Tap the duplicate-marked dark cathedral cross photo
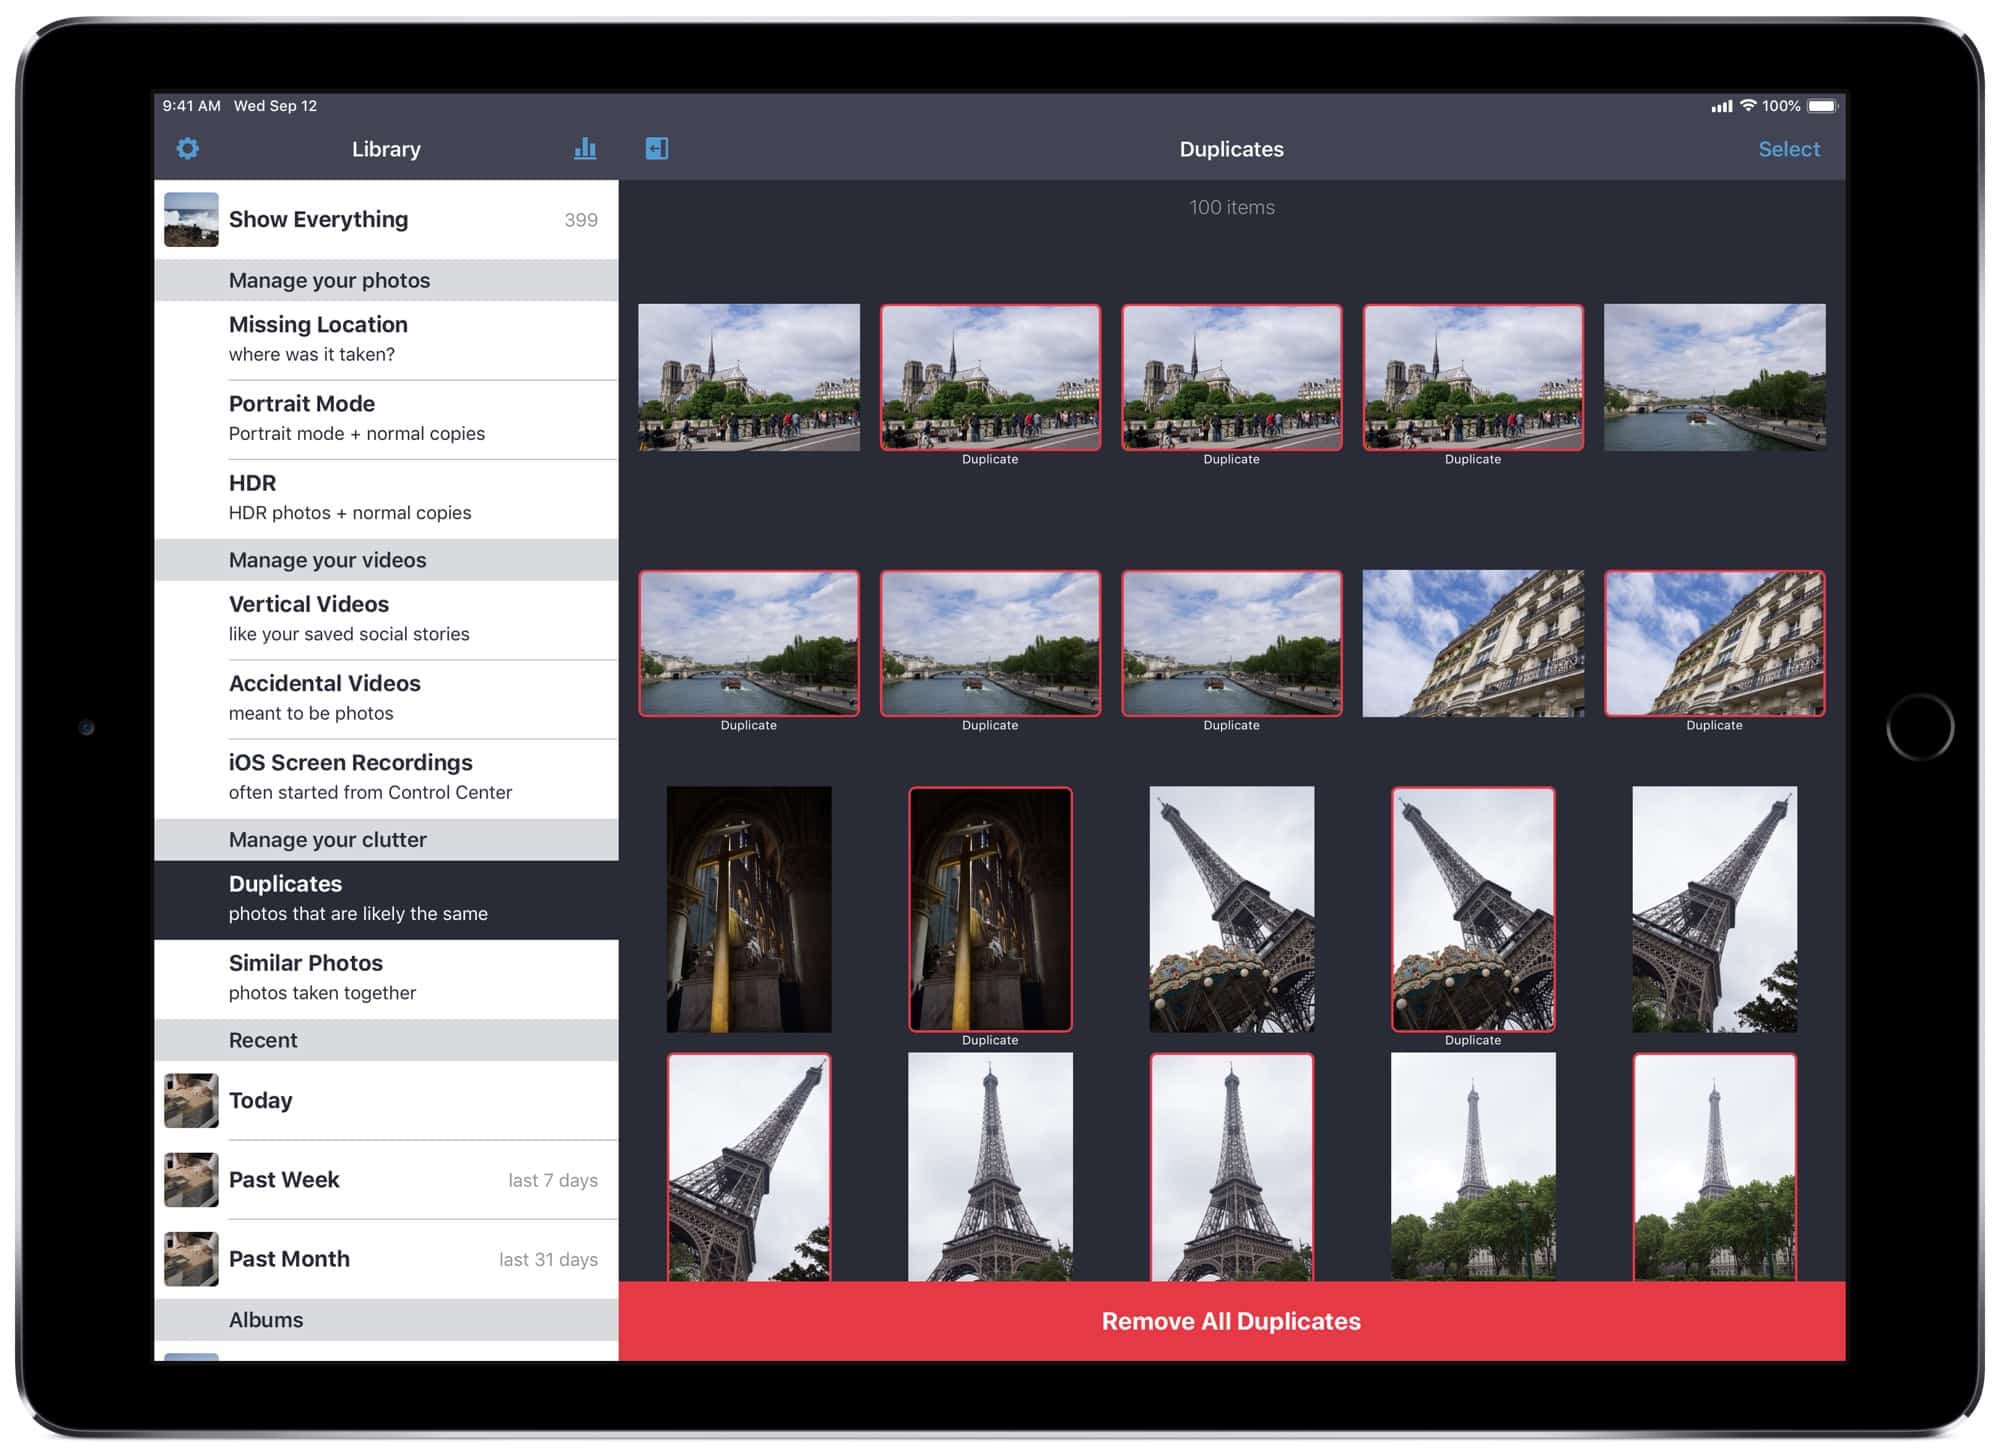This screenshot has width=2000, height=1454. coord(990,908)
